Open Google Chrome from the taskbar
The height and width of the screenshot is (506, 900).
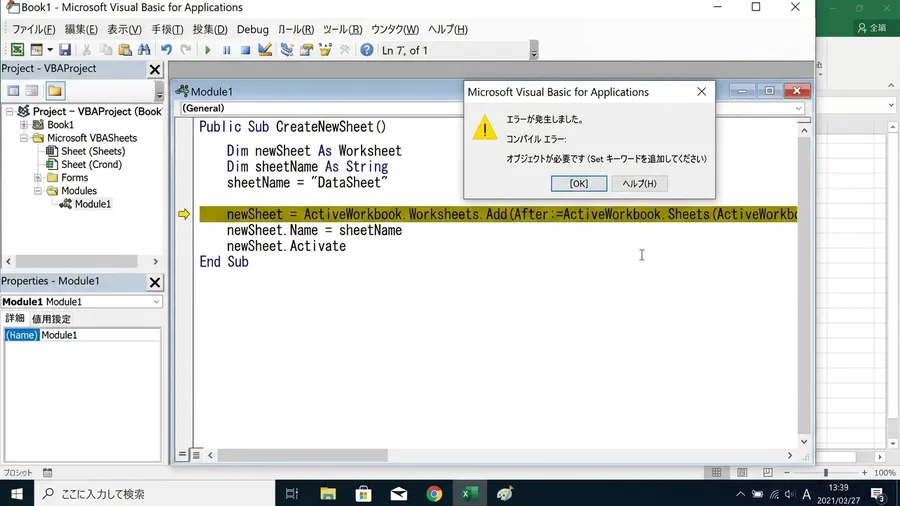435,493
